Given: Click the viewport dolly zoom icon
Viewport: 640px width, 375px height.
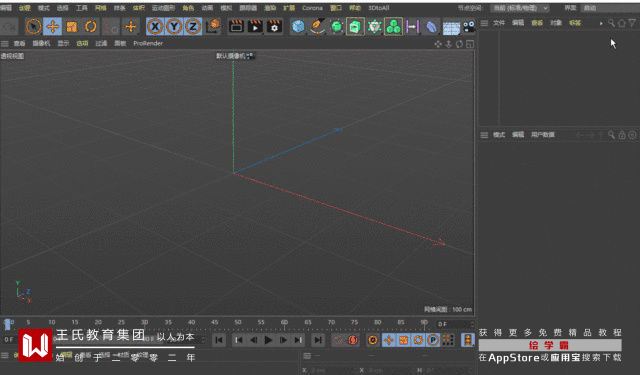Looking at the screenshot, I should pos(449,44).
